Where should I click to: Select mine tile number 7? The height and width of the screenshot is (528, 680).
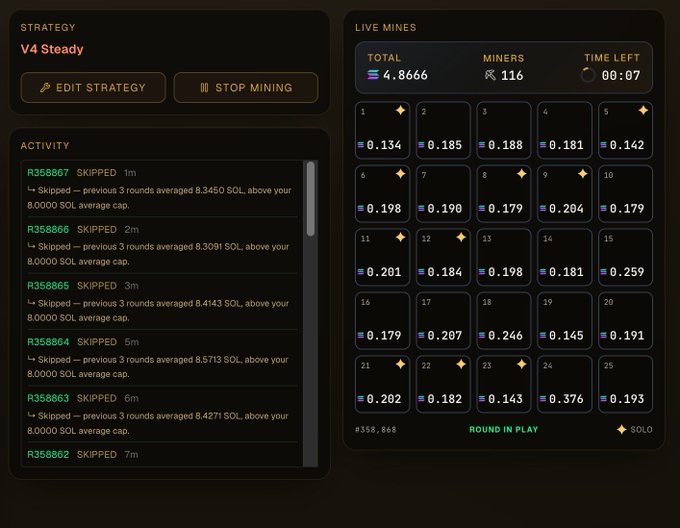point(443,194)
